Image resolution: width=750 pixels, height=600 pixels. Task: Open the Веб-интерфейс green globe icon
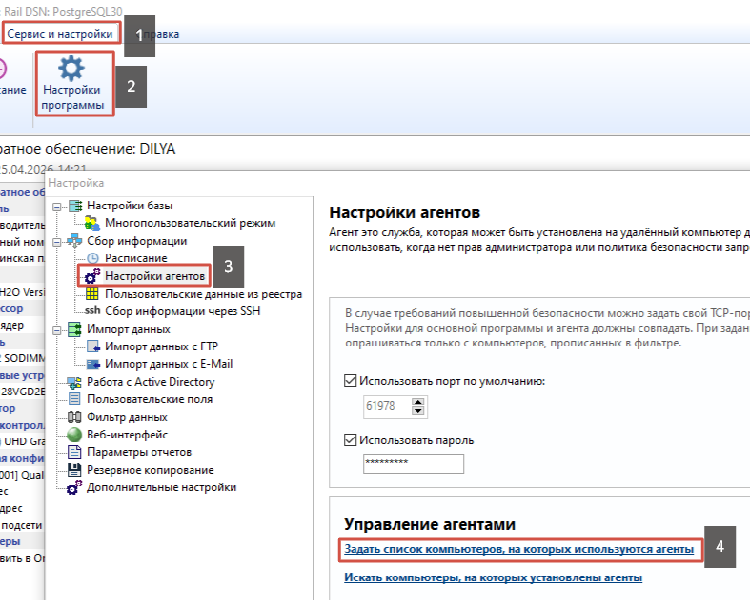click(75, 434)
